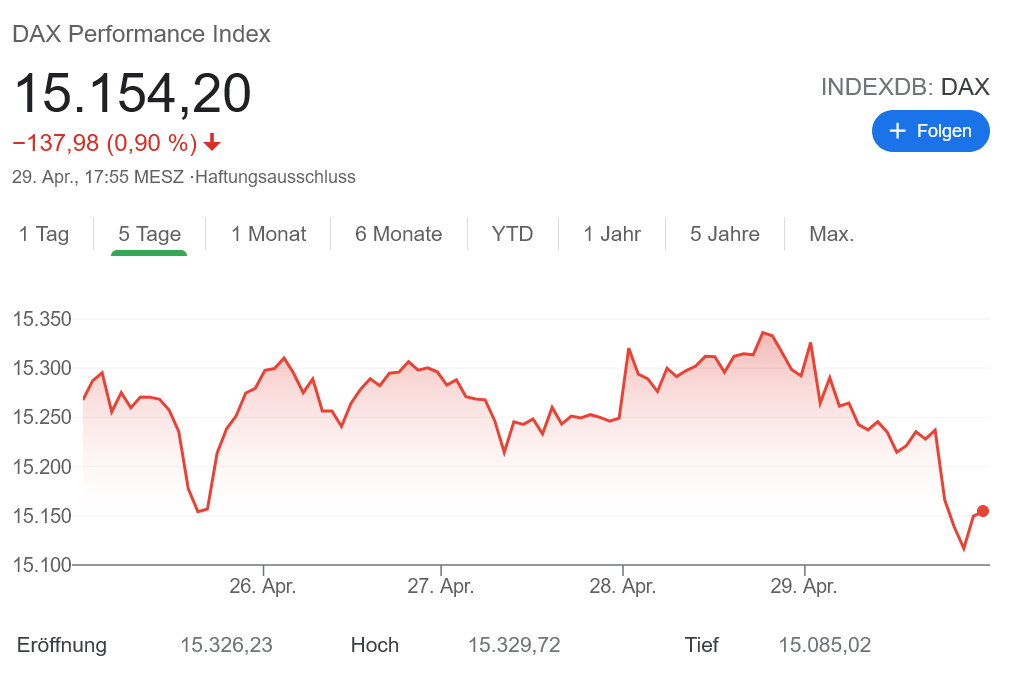The width and height of the screenshot is (1014, 676).
Task: Click the plus icon on the Folgen button
Action: (897, 131)
